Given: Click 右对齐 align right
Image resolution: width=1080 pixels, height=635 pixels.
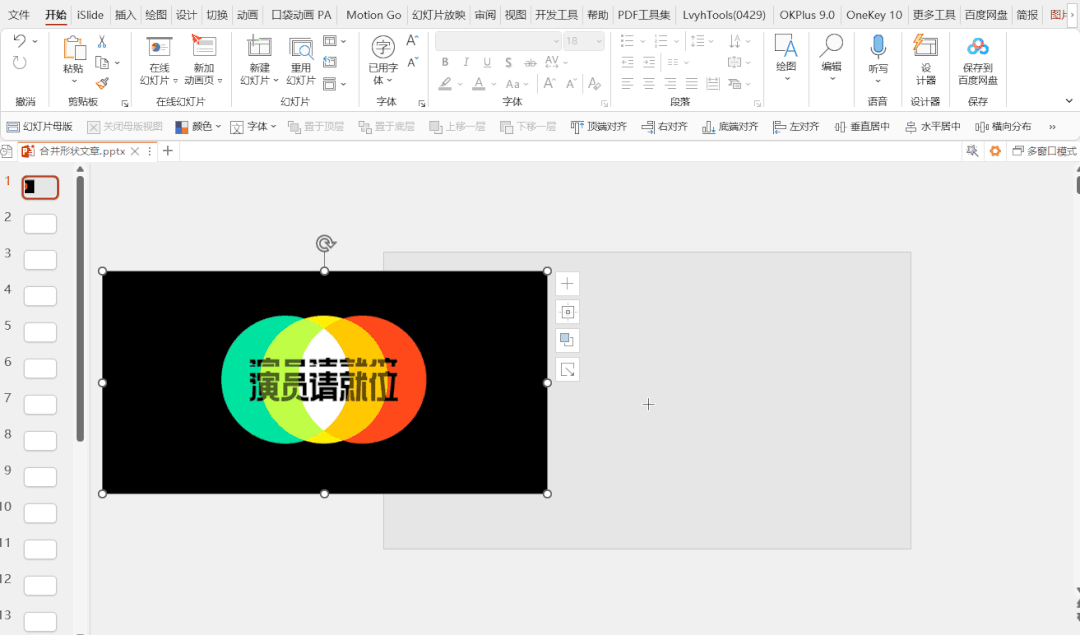Looking at the screenshot, I should tap(664, 127).
